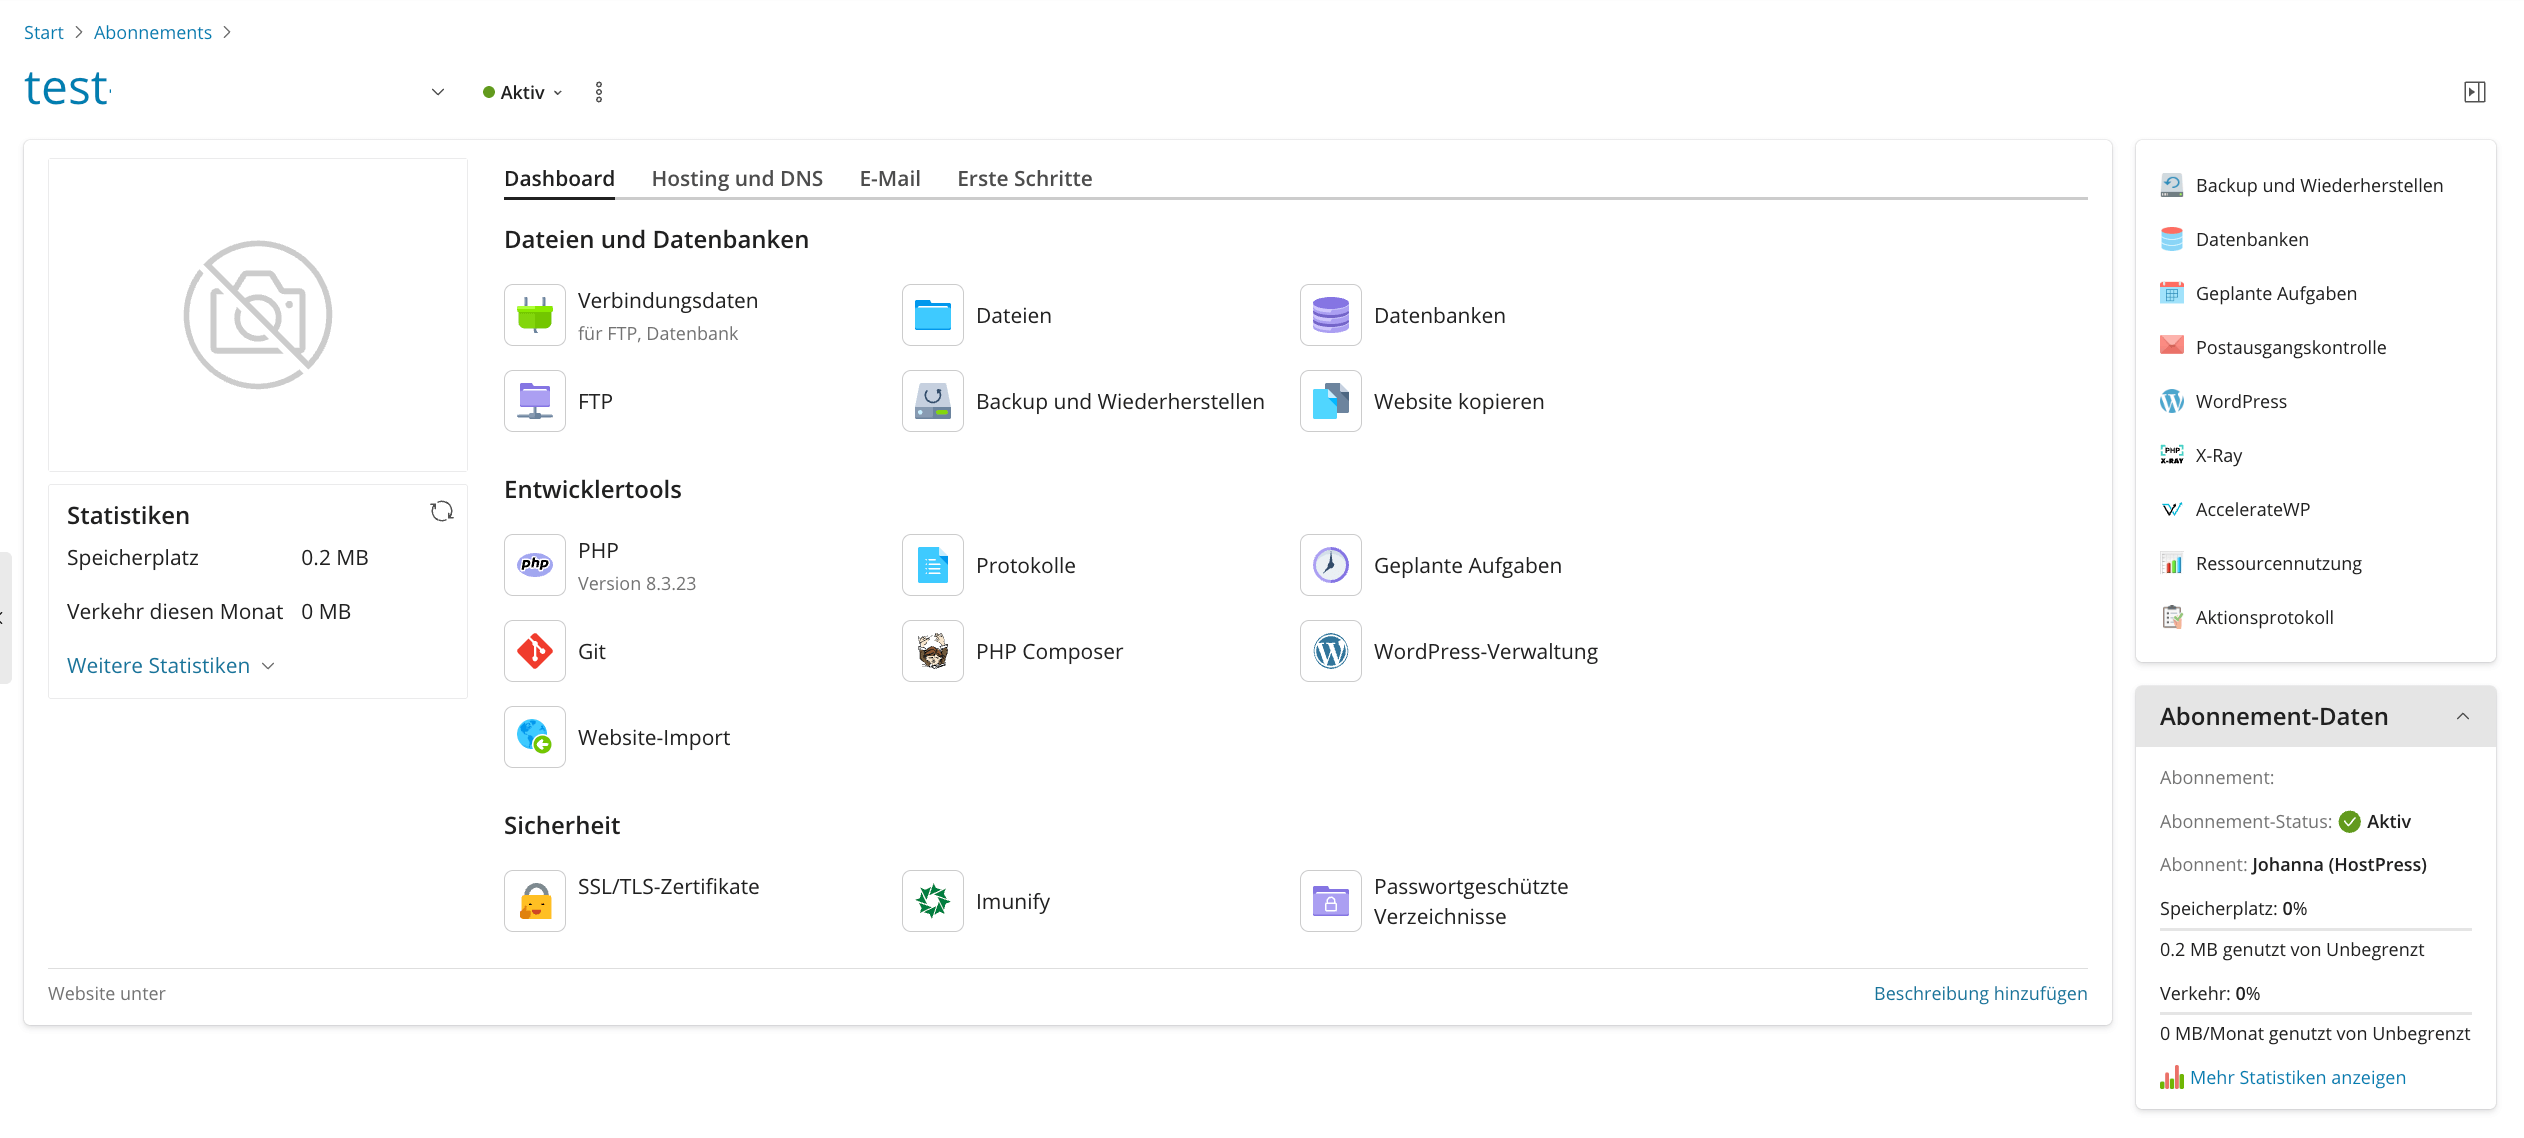Click Beschreibung hinzufügen
Viewport: 2524px width, 1138px height.
(x=1980, y=993)
